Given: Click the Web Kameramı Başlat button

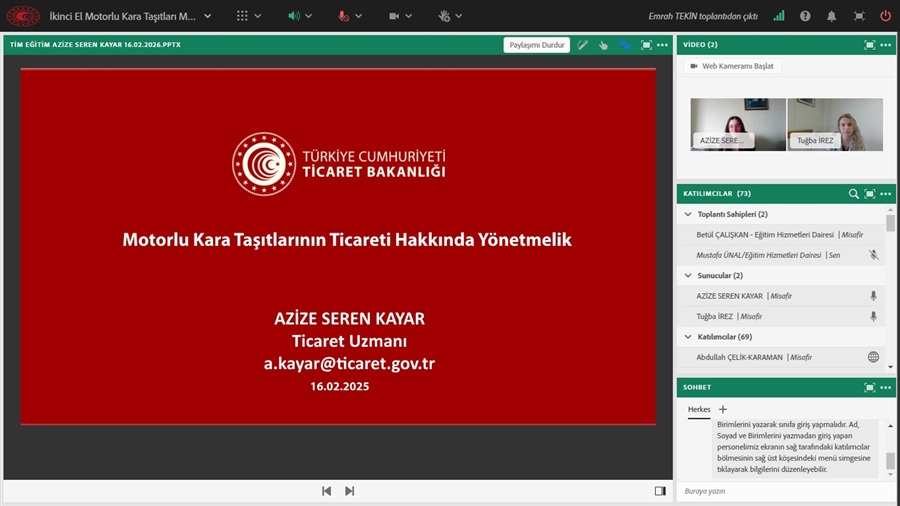Looking at the screenshot, I should coord(731,66).
